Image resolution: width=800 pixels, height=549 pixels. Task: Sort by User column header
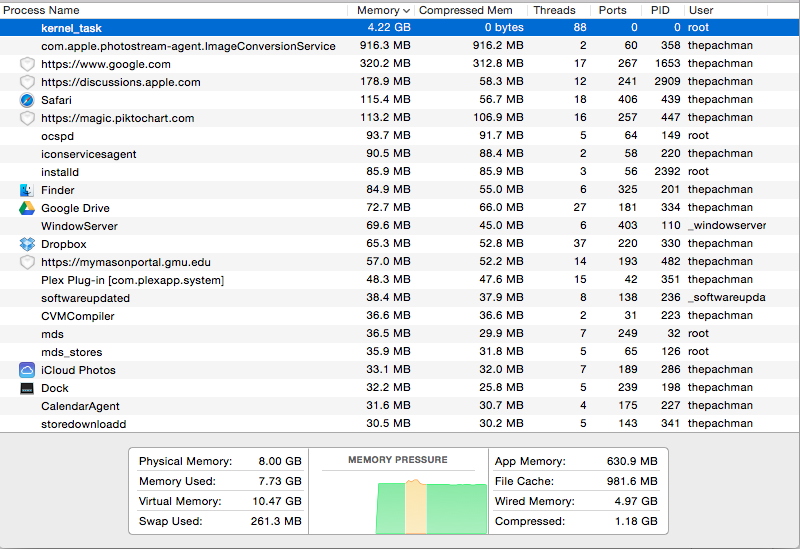(x=701, y=10)
